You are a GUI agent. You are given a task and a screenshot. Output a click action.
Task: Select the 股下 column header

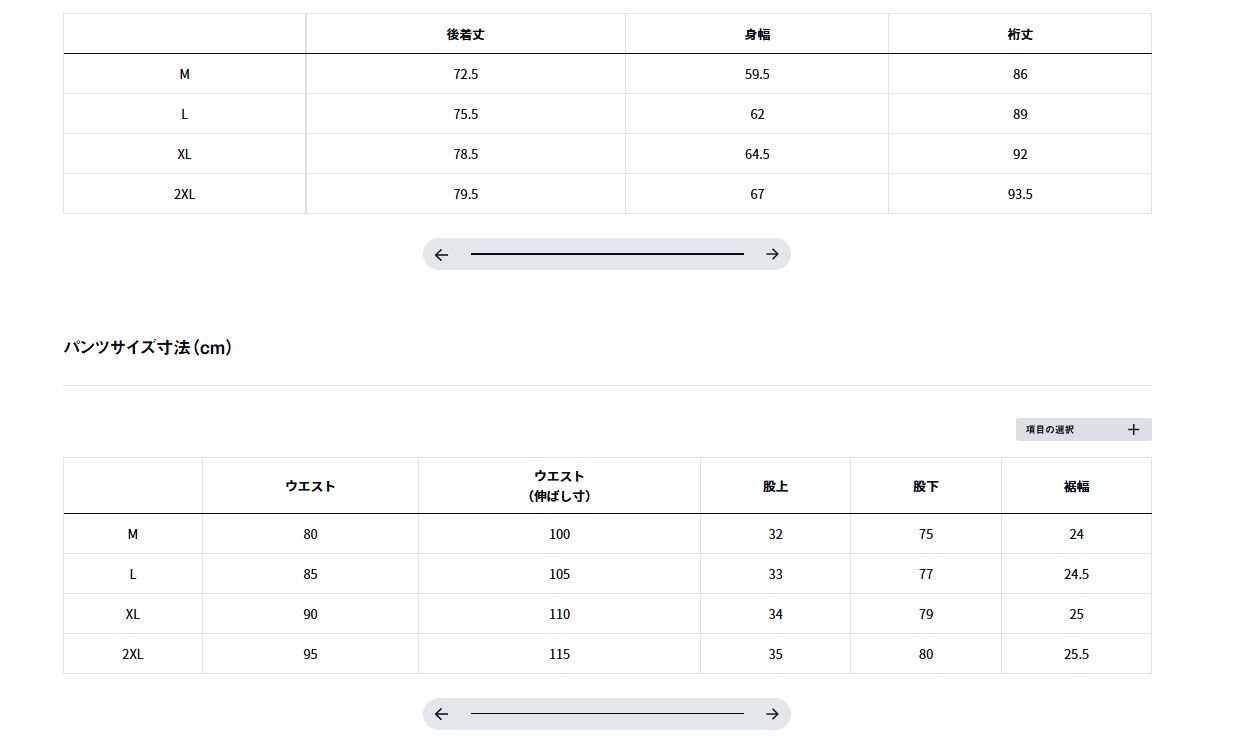pos(926,486)
